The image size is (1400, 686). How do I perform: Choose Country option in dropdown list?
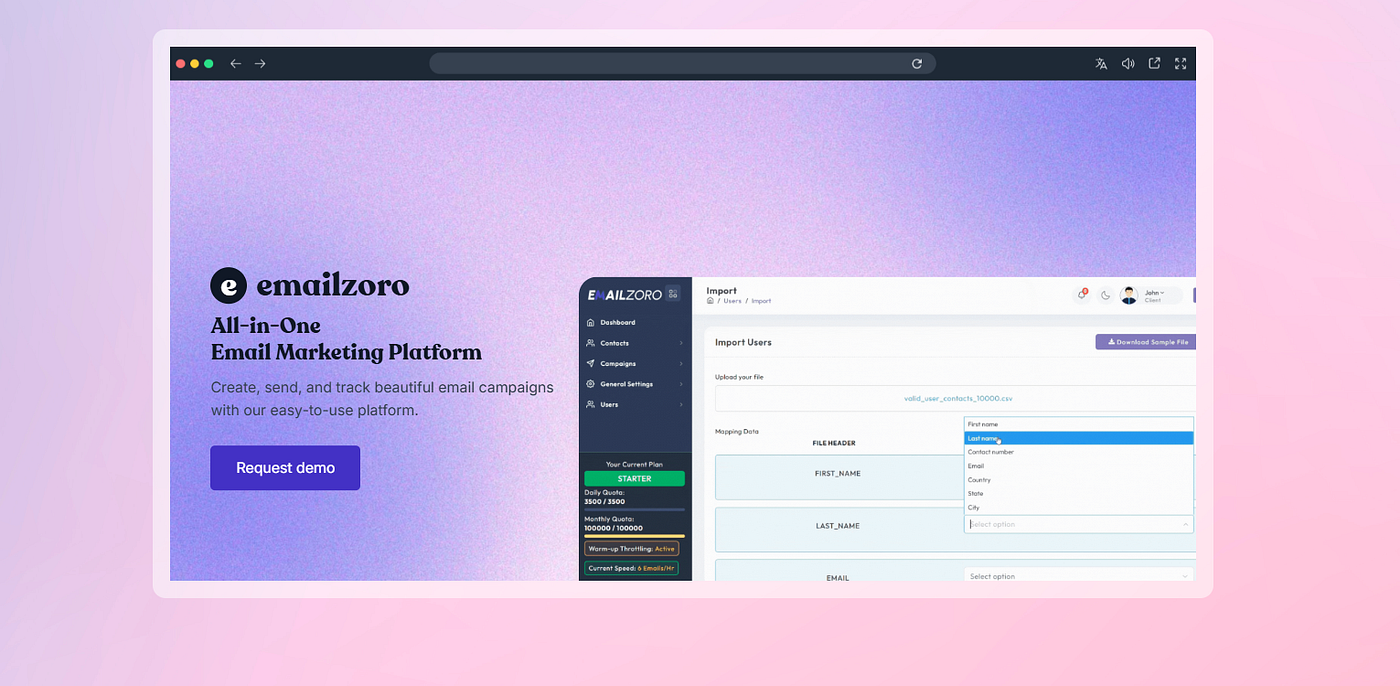1078,480
